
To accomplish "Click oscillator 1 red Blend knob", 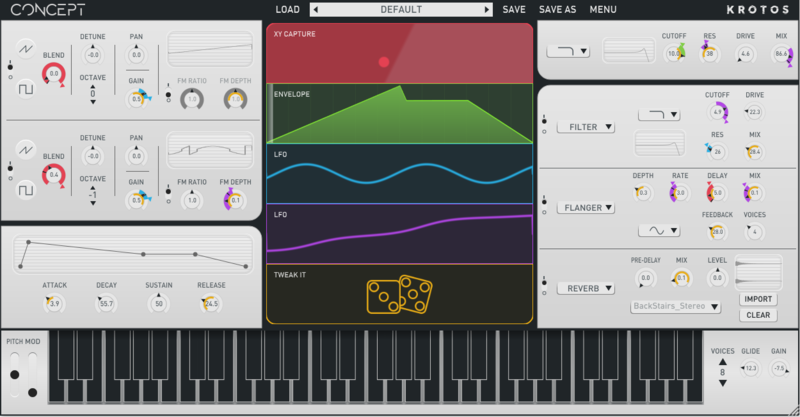I will [x=54, y=74].
